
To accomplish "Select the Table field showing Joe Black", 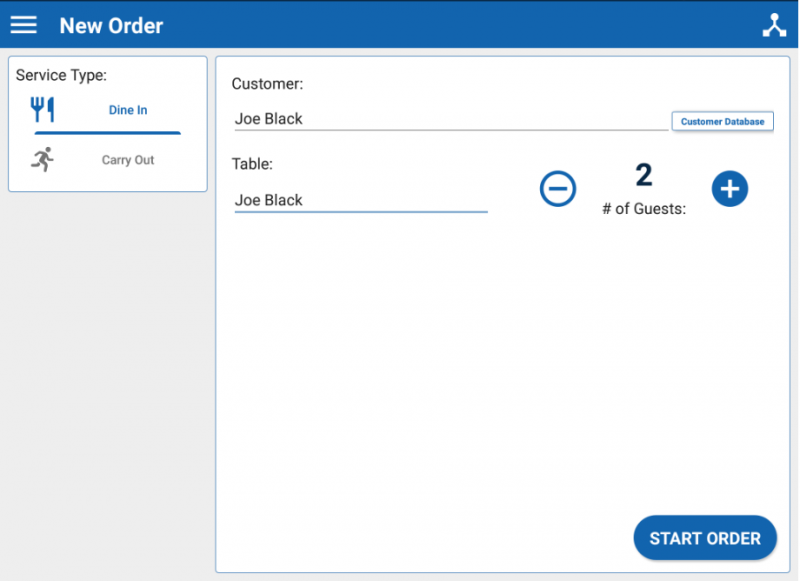I will coord(360,199).
